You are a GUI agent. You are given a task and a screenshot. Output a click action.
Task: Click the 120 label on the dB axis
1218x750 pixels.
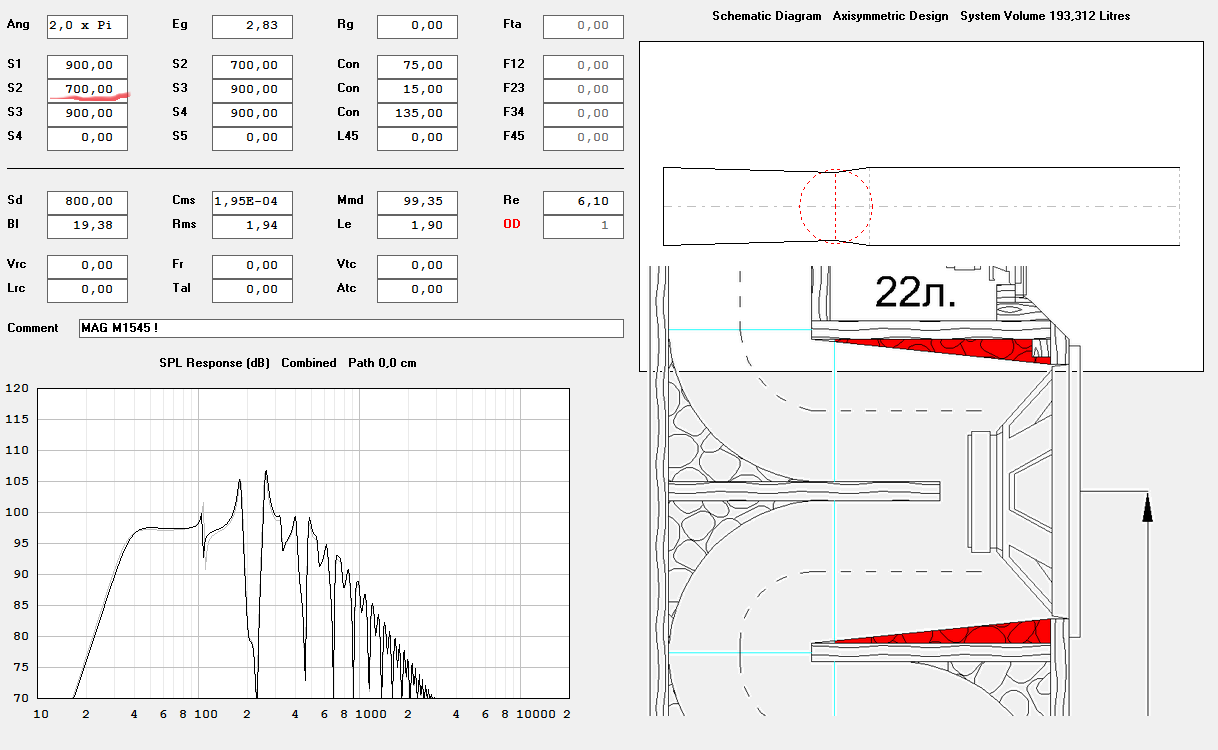[x=17, y=389]
